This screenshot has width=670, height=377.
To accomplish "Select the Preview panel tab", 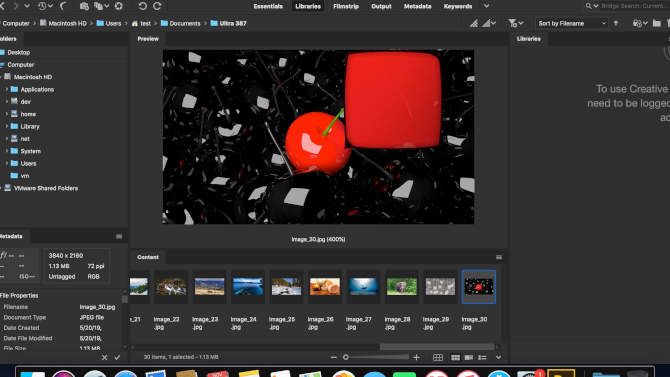I will [x=148, y=39].
